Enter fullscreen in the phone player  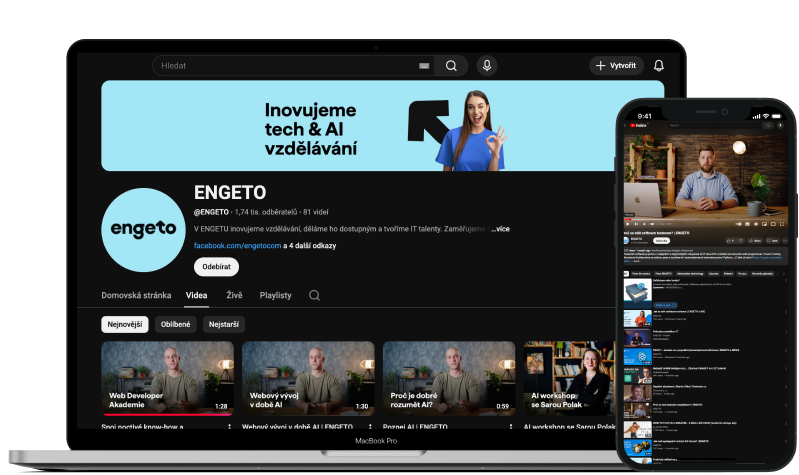pyautogui.click(x=782, y=224)
